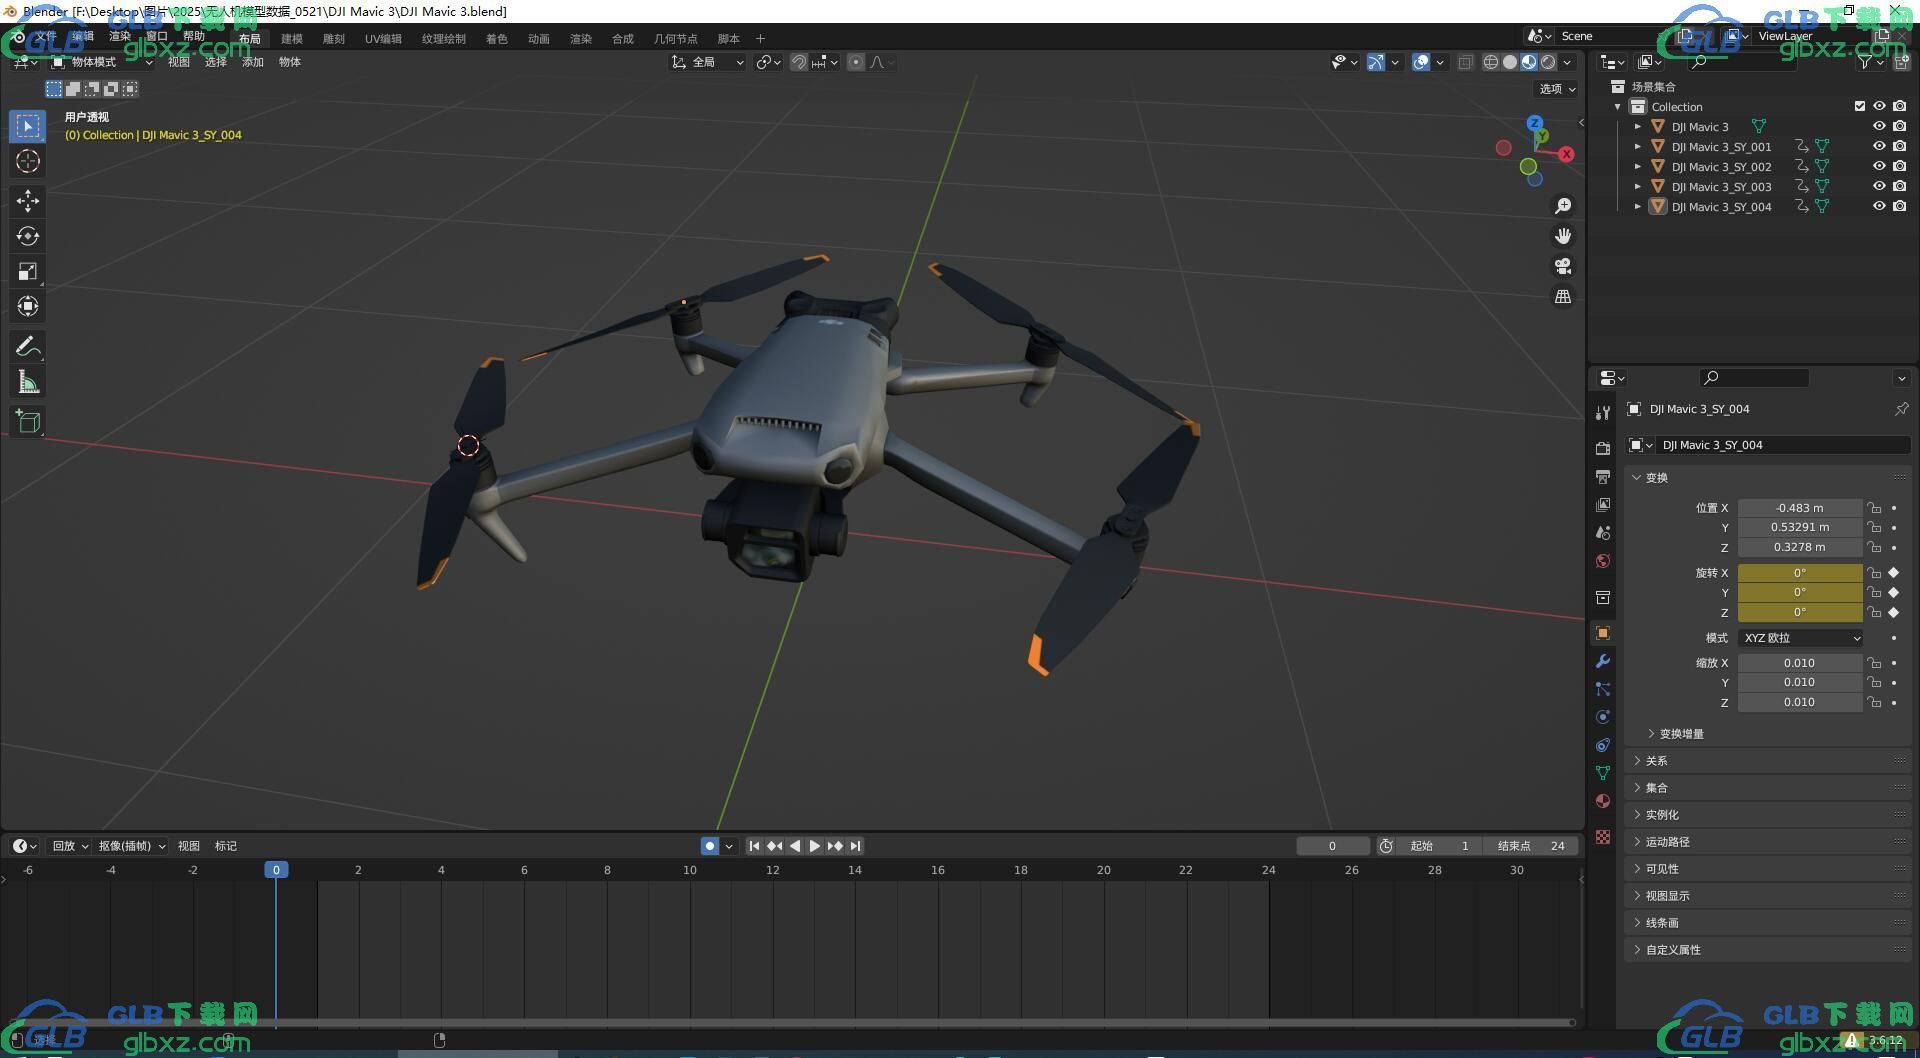
Task: Select the Scale tool
Action: point(28,271)
